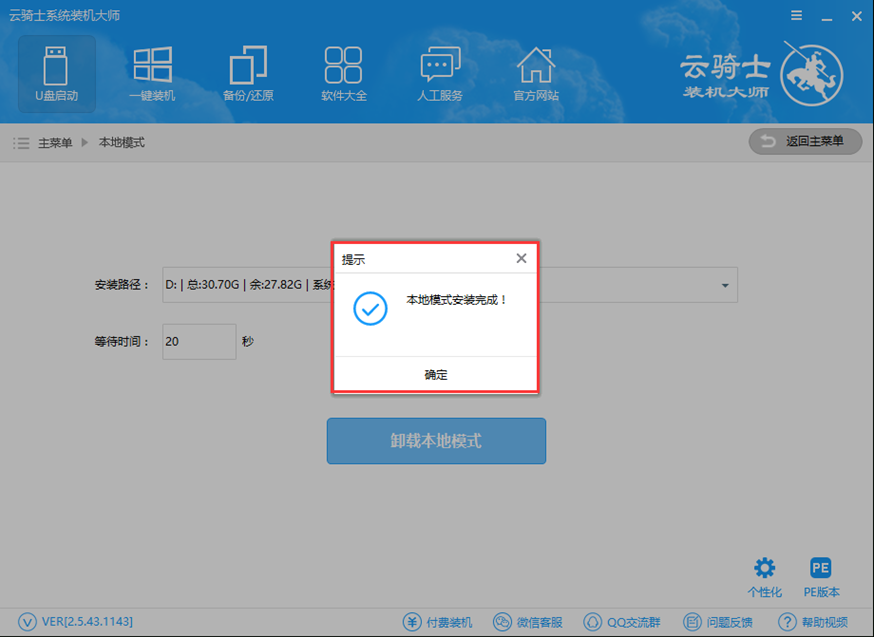The image size is (874, 637).
Task: Open 微信客服 in status bar
Action: tap(528, 622)
